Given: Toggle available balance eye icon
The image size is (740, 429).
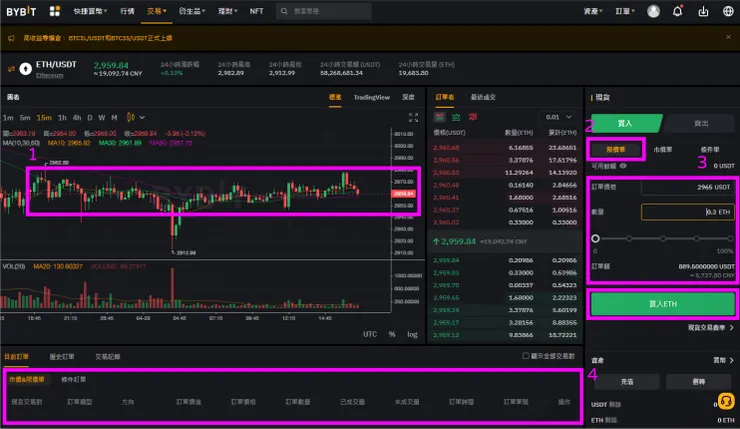Looking at the screenshot, I should point(623,166).
